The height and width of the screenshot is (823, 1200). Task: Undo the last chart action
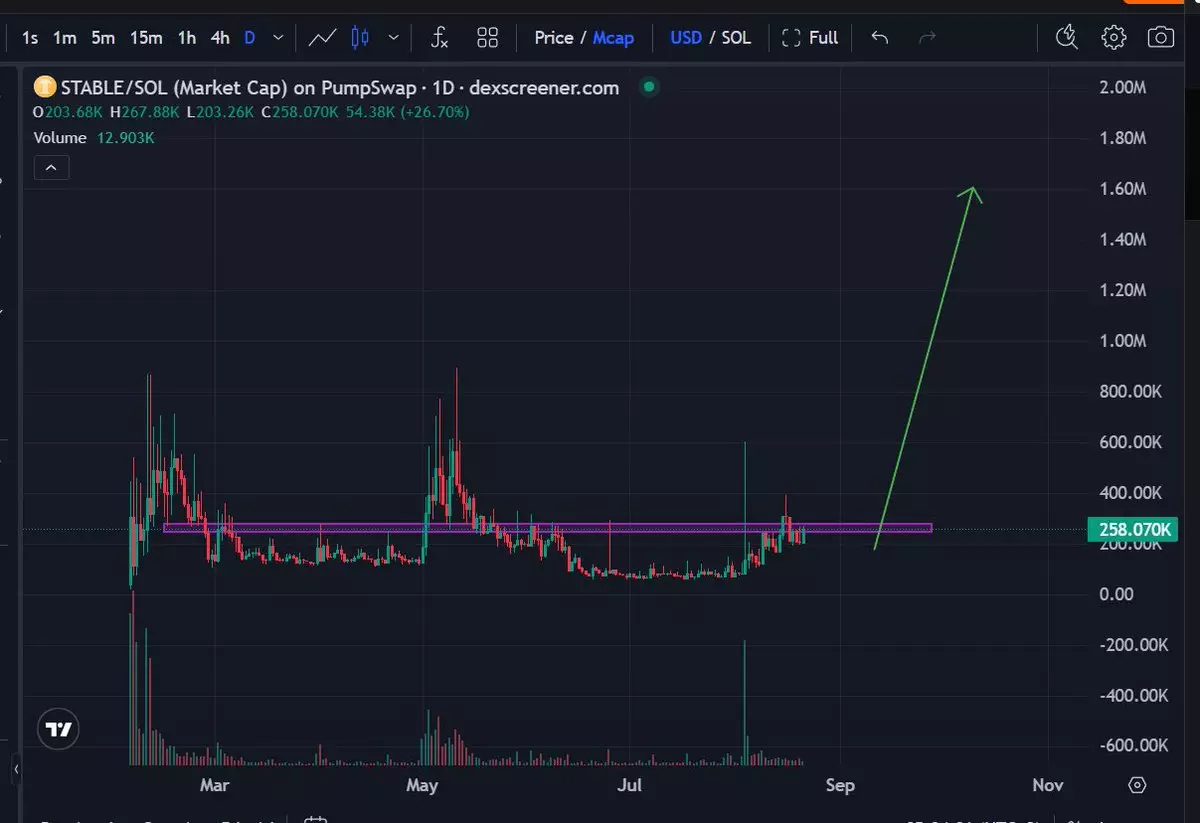(880, 38)
